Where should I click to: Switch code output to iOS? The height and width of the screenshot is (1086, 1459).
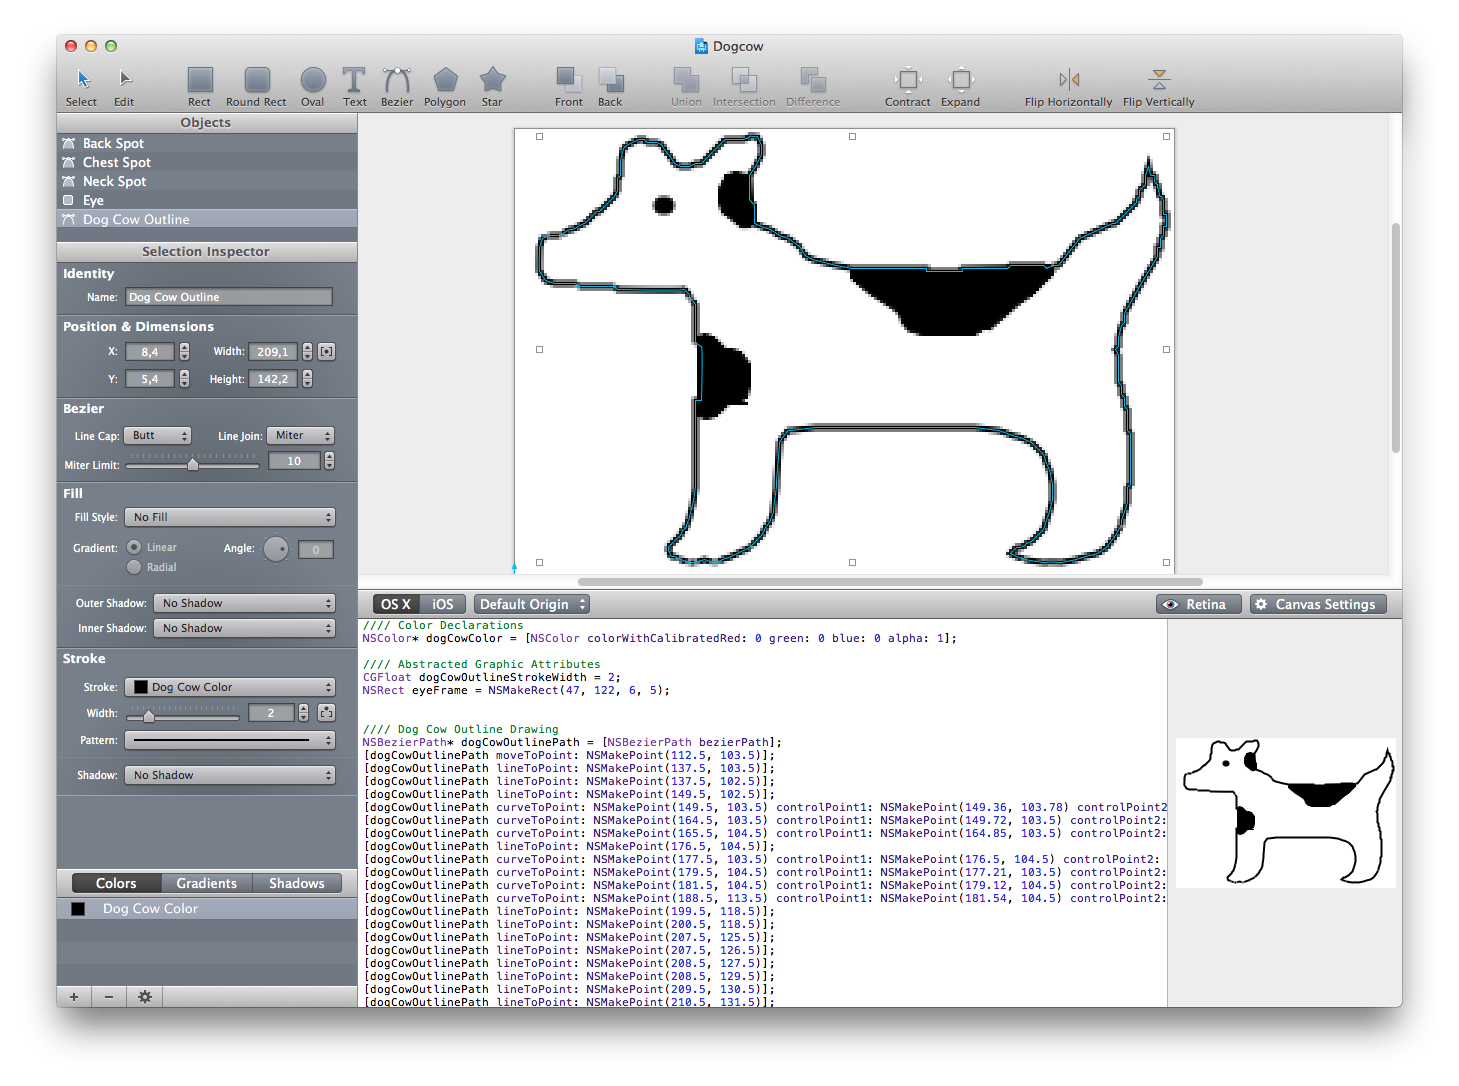pos(442,604)
